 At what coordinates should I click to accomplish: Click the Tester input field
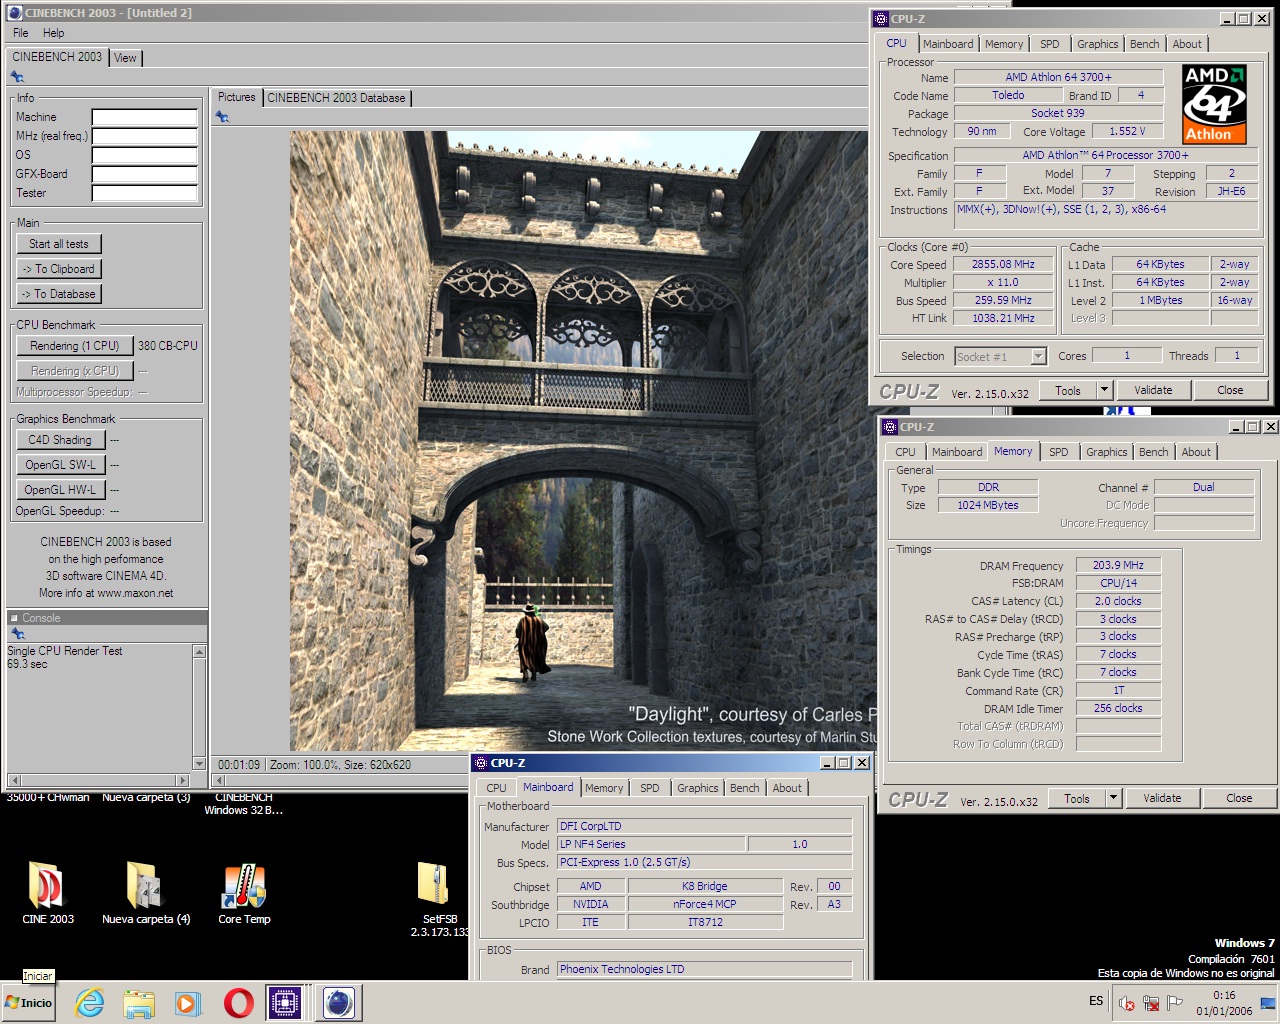(144, 193)
